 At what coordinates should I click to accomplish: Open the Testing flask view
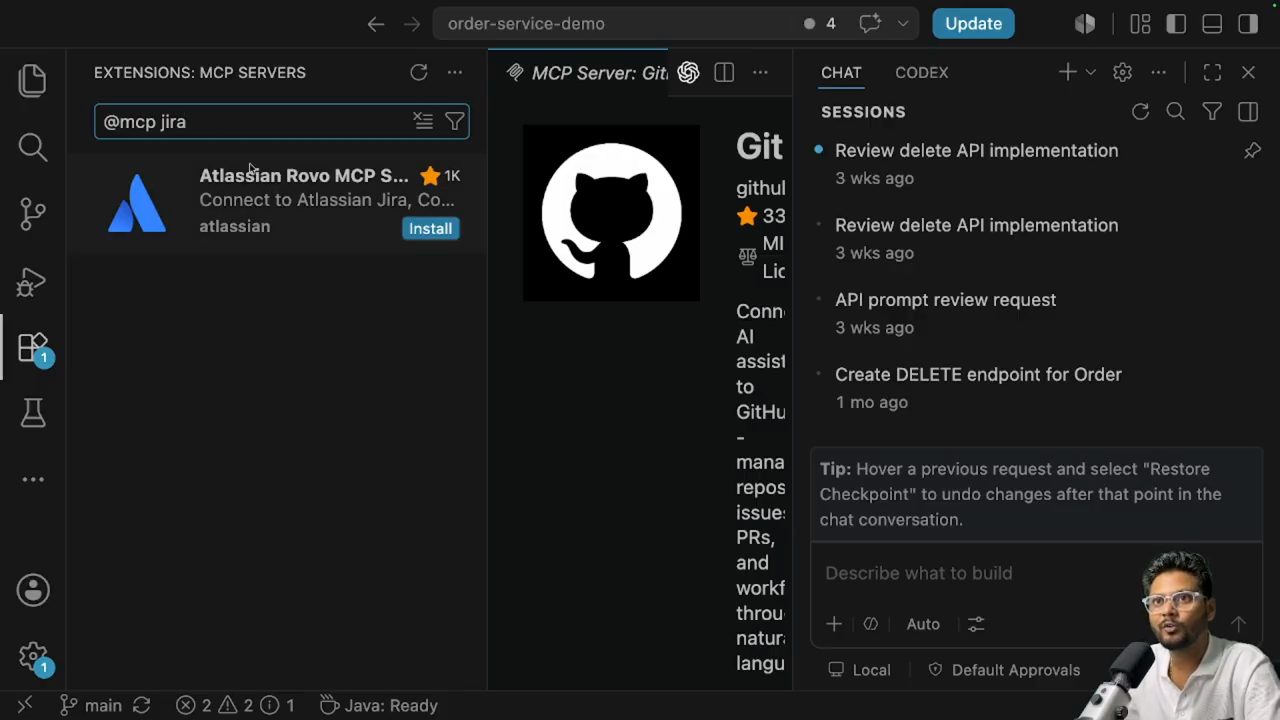[x=33, y=413]
